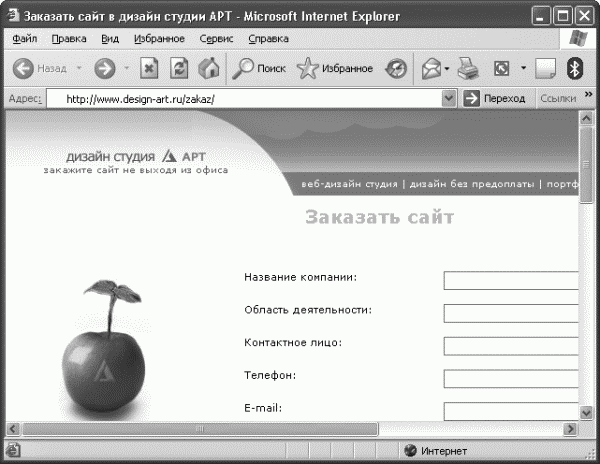Viewport: 600px width, 464px height.
Task: Go to the Home page icon
Action: [209, 68]
